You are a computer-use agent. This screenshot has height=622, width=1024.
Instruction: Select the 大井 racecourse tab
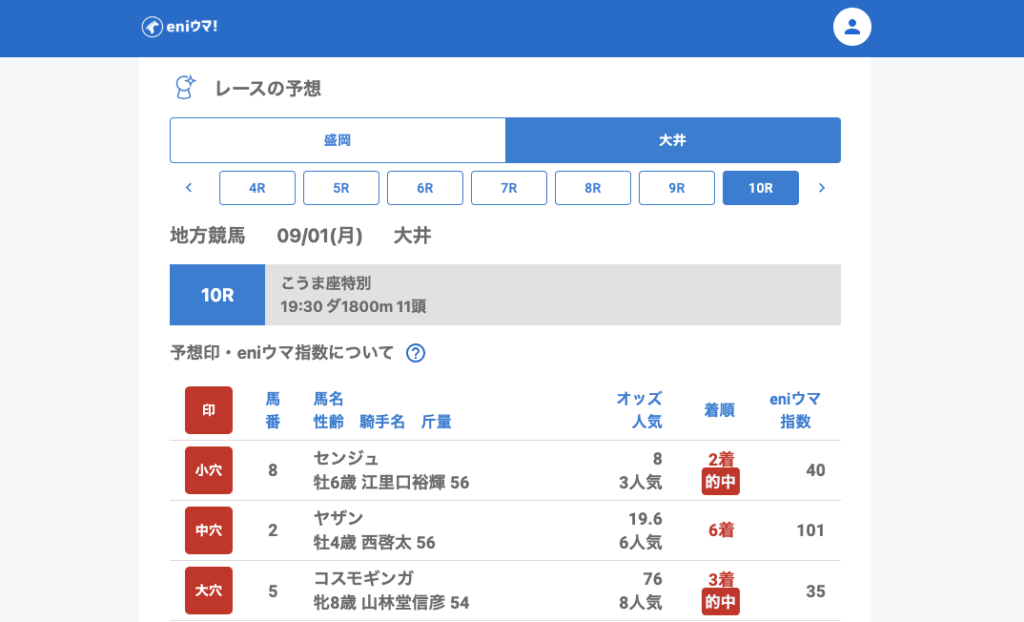672,140
